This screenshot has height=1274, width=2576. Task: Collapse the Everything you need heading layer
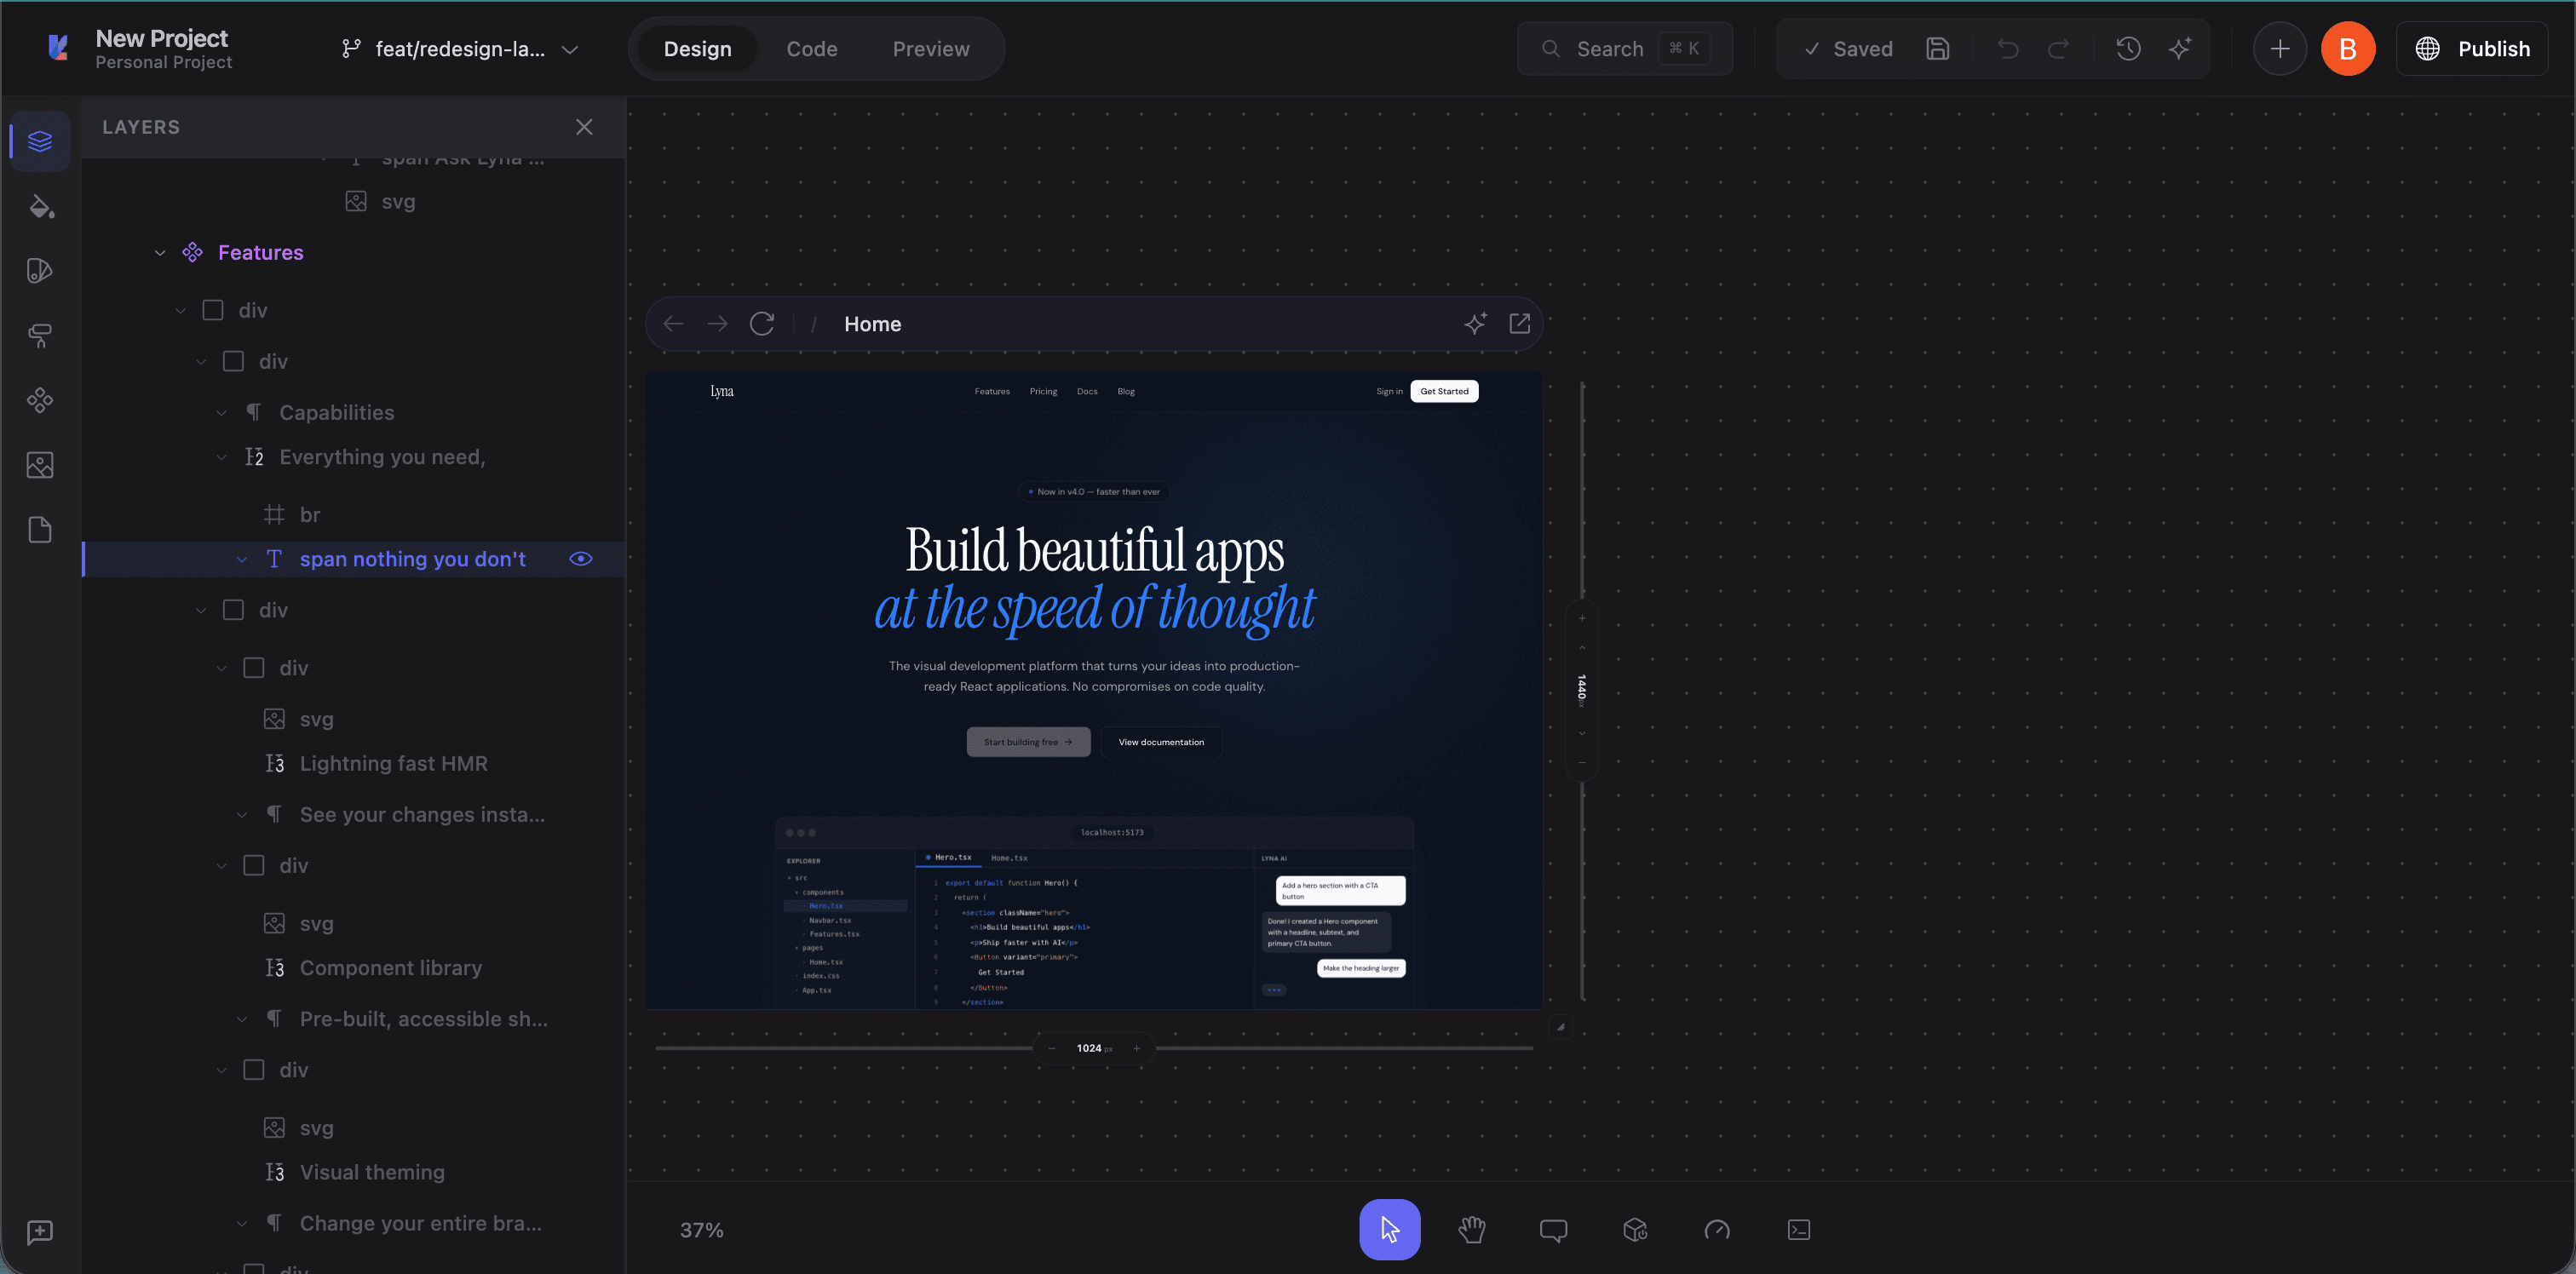(x=222, y=457)
